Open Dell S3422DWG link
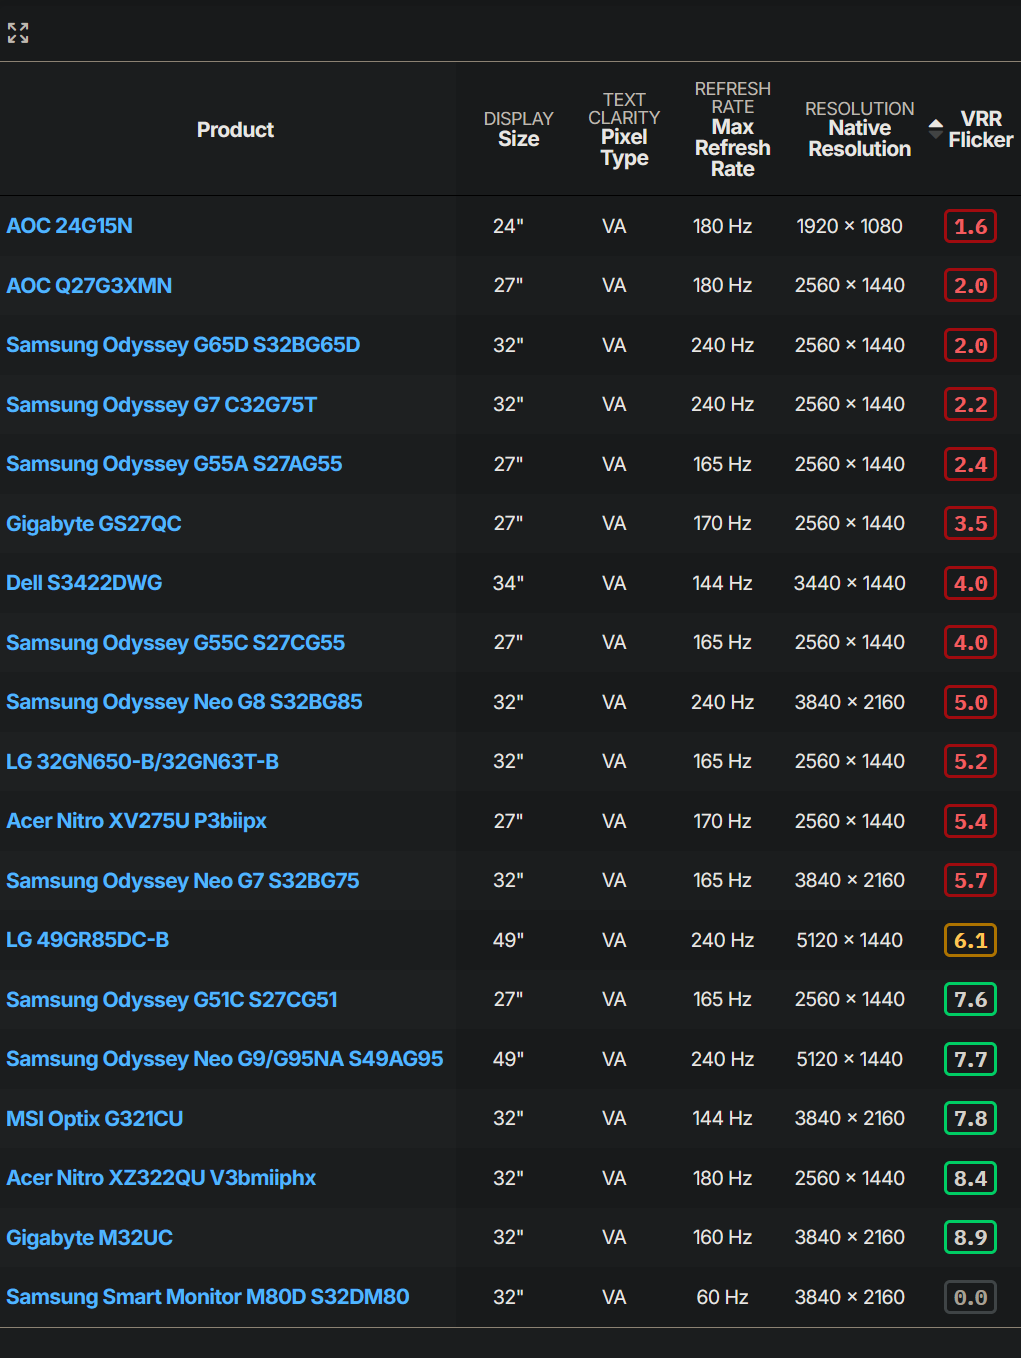 click(x=84, y=583)
